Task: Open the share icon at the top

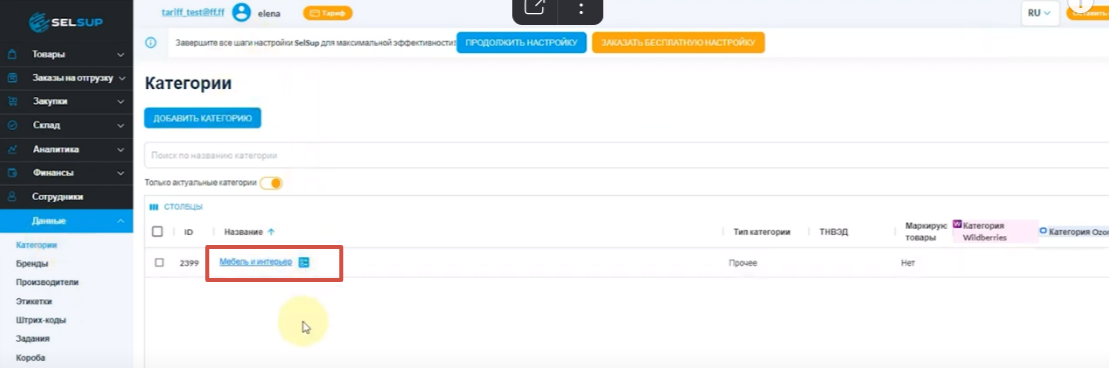Action: (x=535, y=9)
